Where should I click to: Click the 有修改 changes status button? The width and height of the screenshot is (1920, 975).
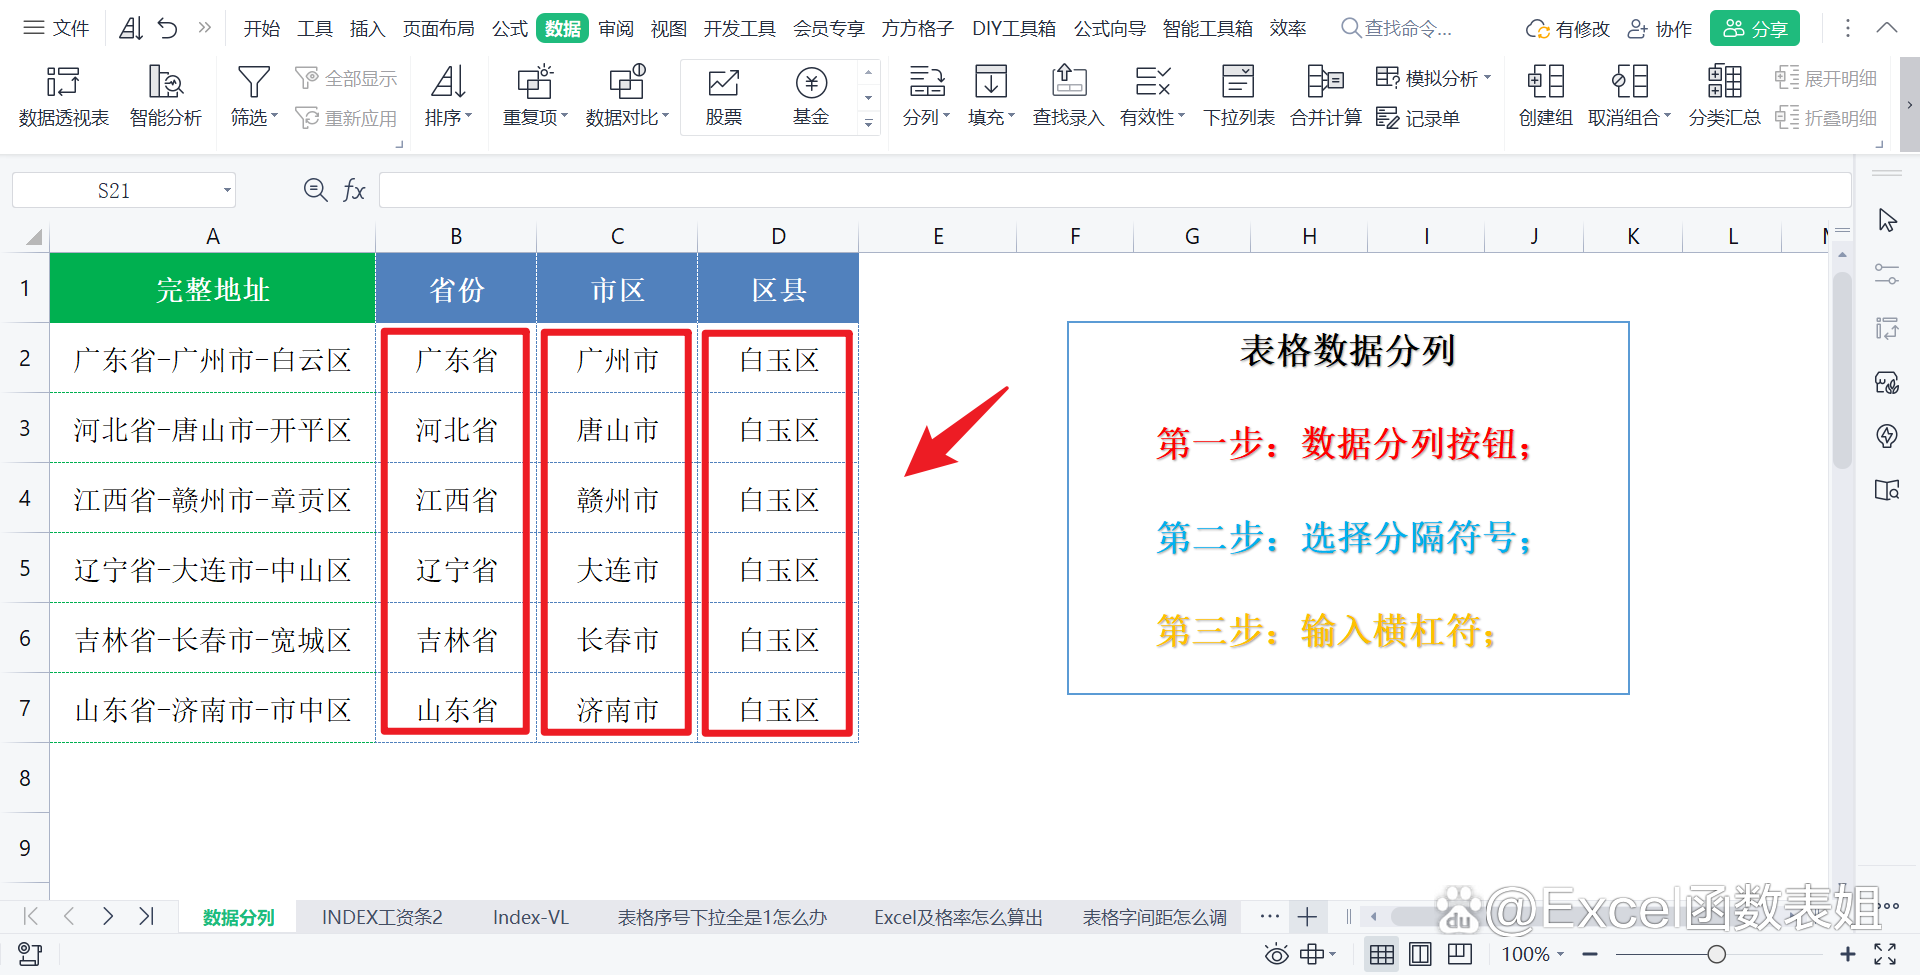coord(1568,29)
